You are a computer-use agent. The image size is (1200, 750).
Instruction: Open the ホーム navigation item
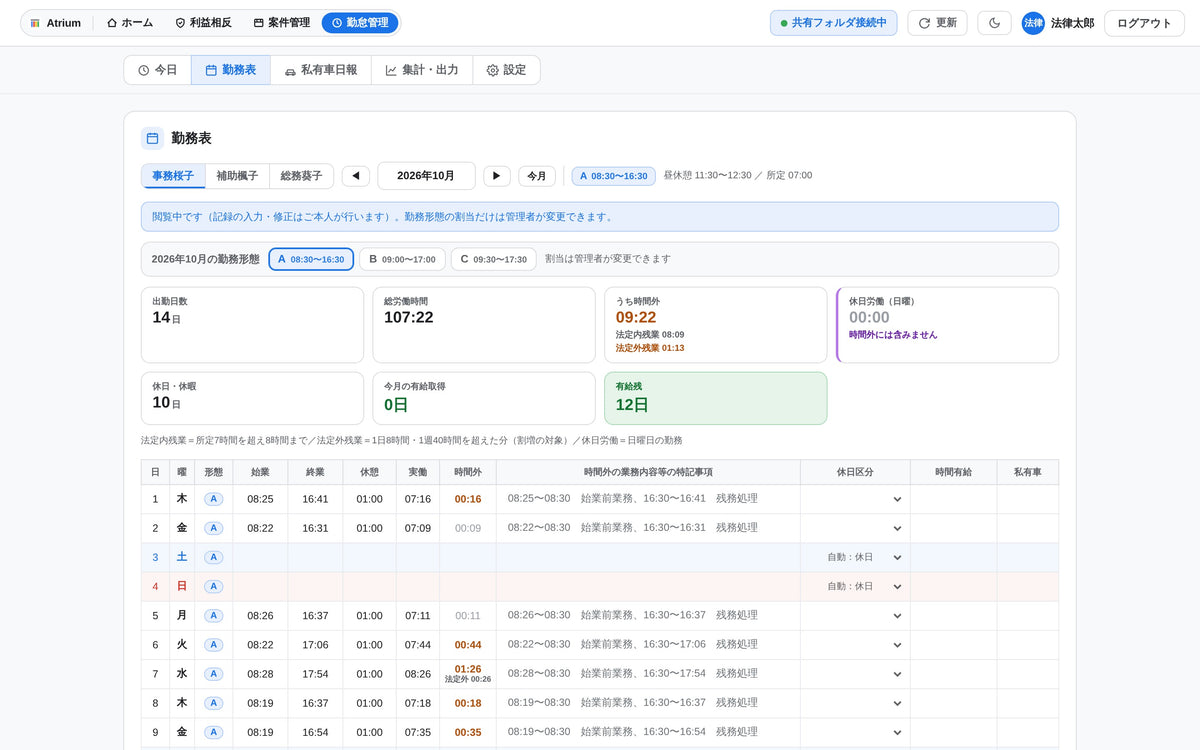click(x=130, y=23)
